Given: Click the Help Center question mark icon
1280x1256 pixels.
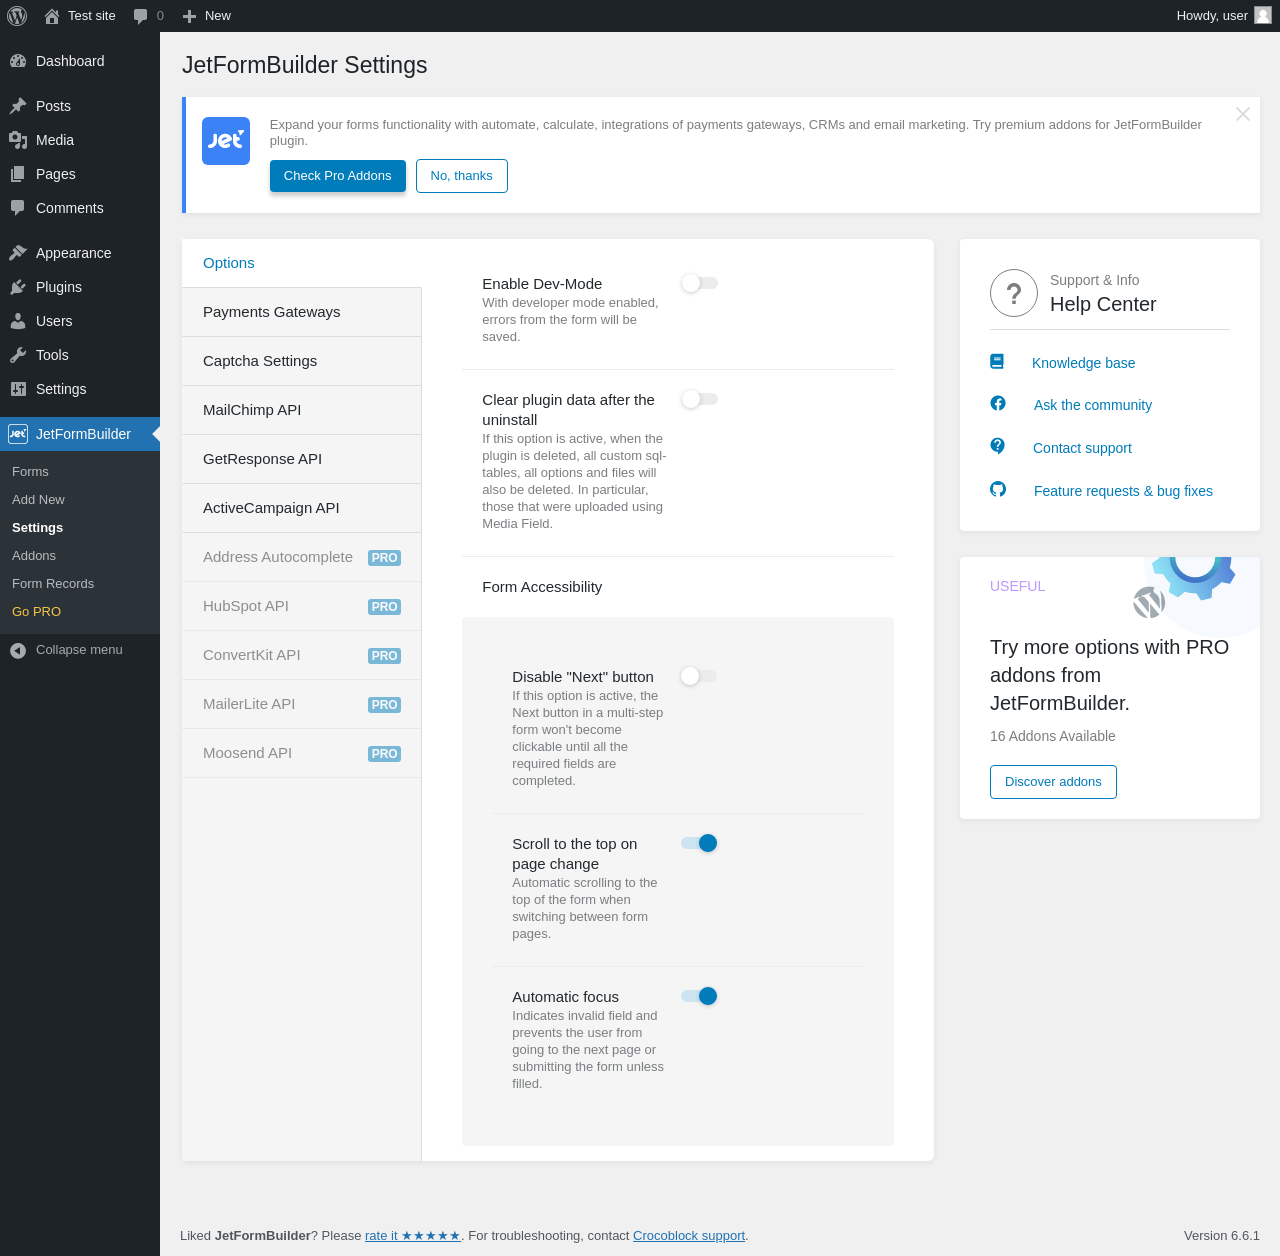Looking at the screenshot, I should 1014,293.
